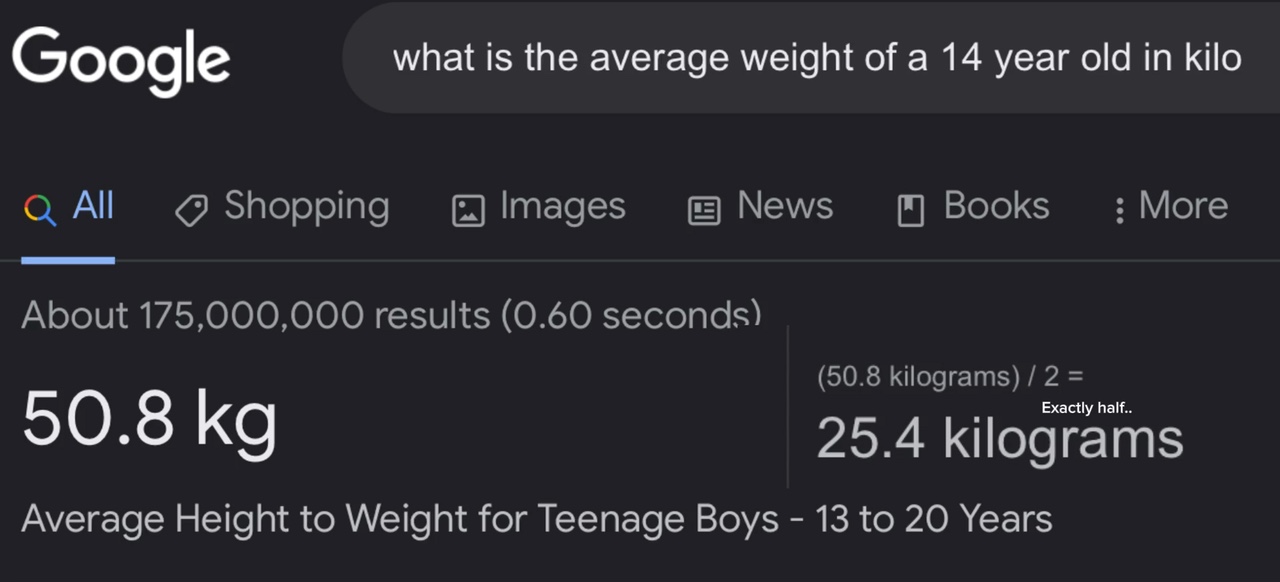Click the results count text
The image size is (1280, 582).
391,315
